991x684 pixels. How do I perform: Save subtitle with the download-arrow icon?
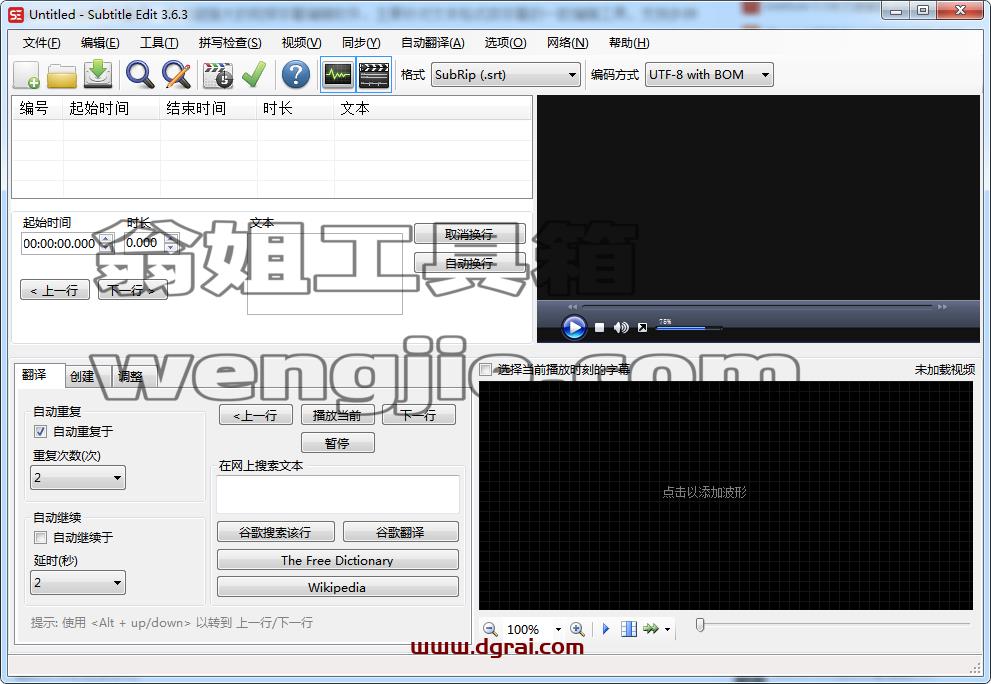(98, 74)
